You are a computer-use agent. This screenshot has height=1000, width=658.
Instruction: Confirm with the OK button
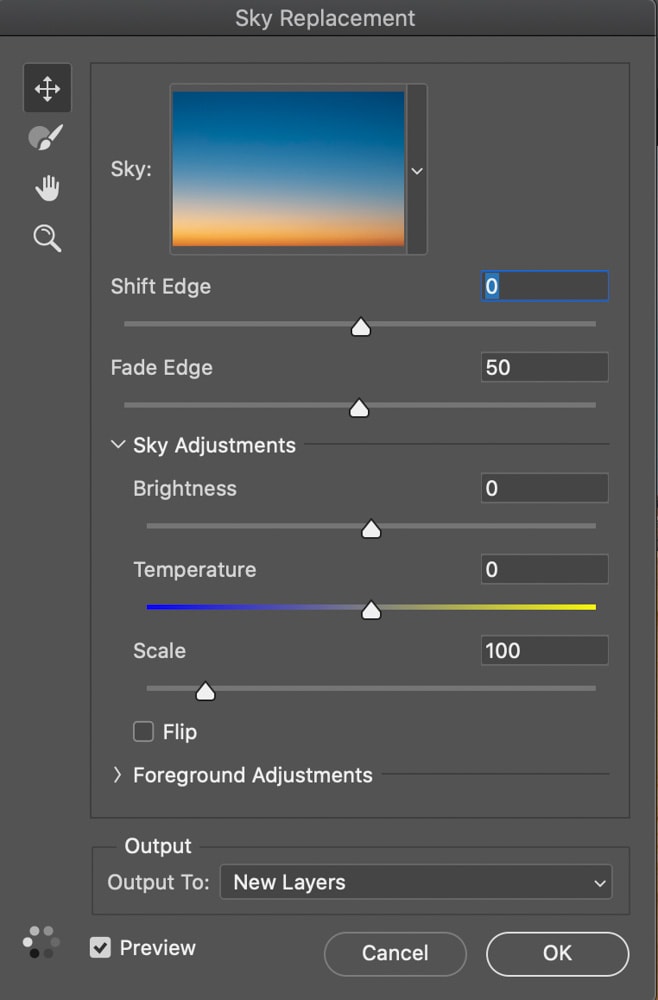[557, 953]
